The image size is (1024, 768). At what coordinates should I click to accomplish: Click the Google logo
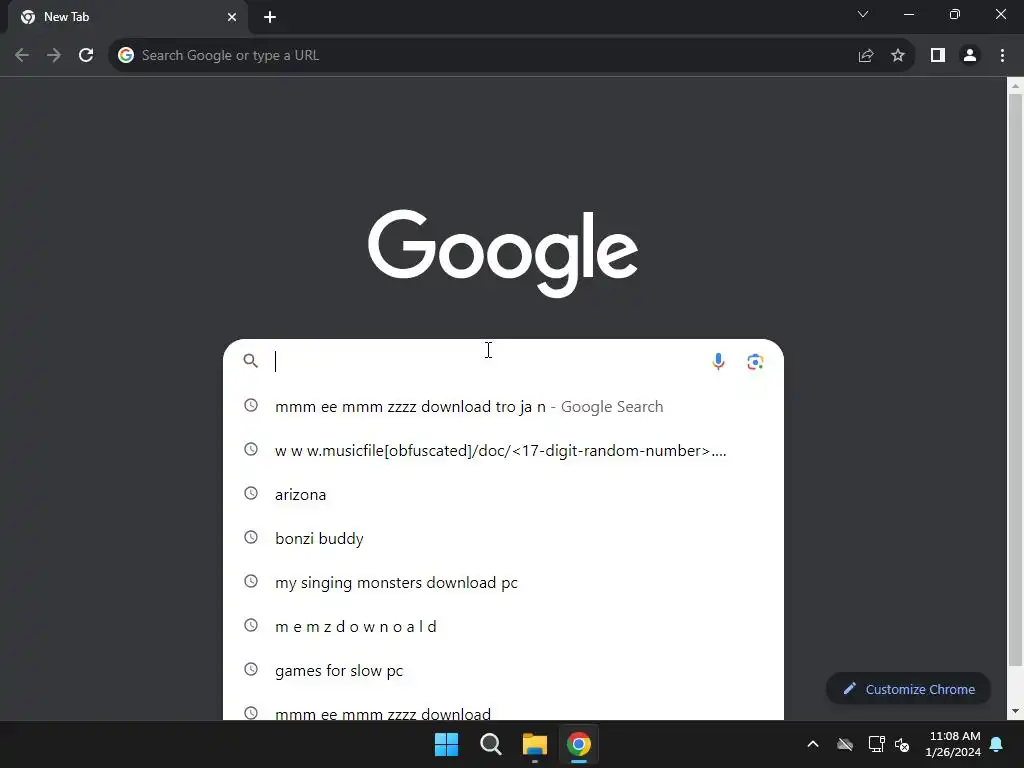point(503,253)
